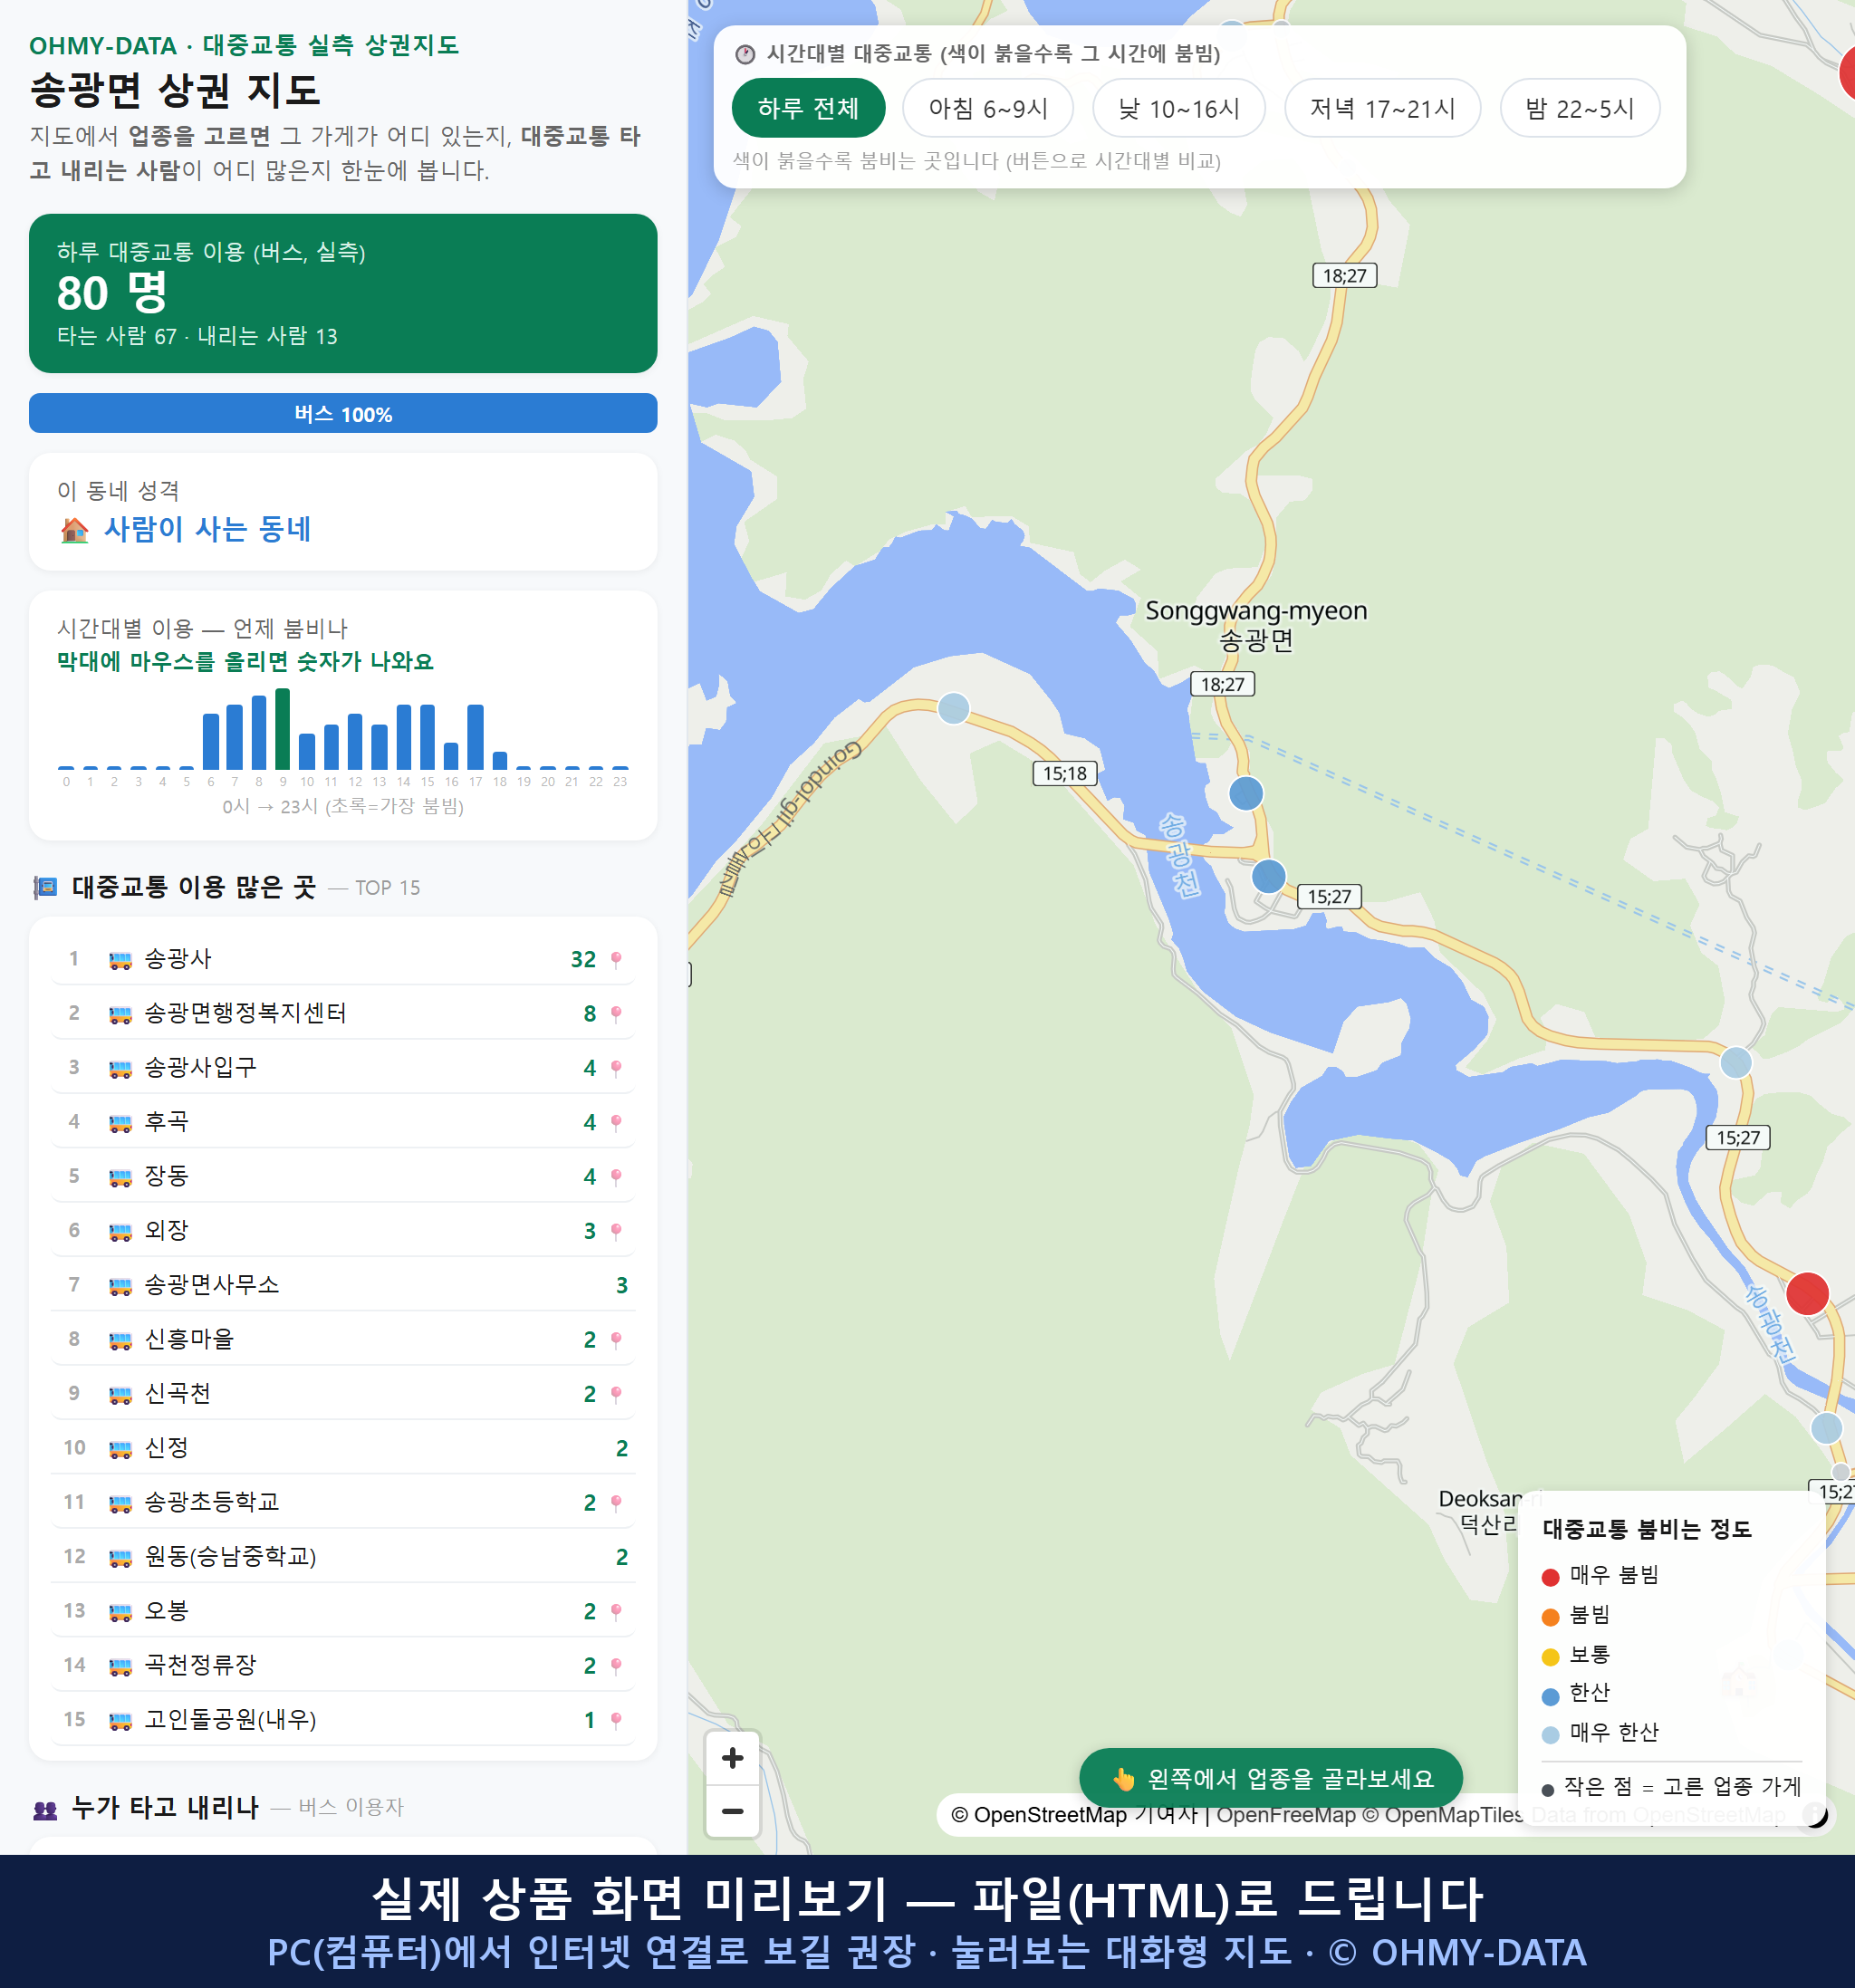The height and width of the screenshot is (1988, 1855).
Task: Click the 보통 yellow legend dot
Action: 1550,1657
